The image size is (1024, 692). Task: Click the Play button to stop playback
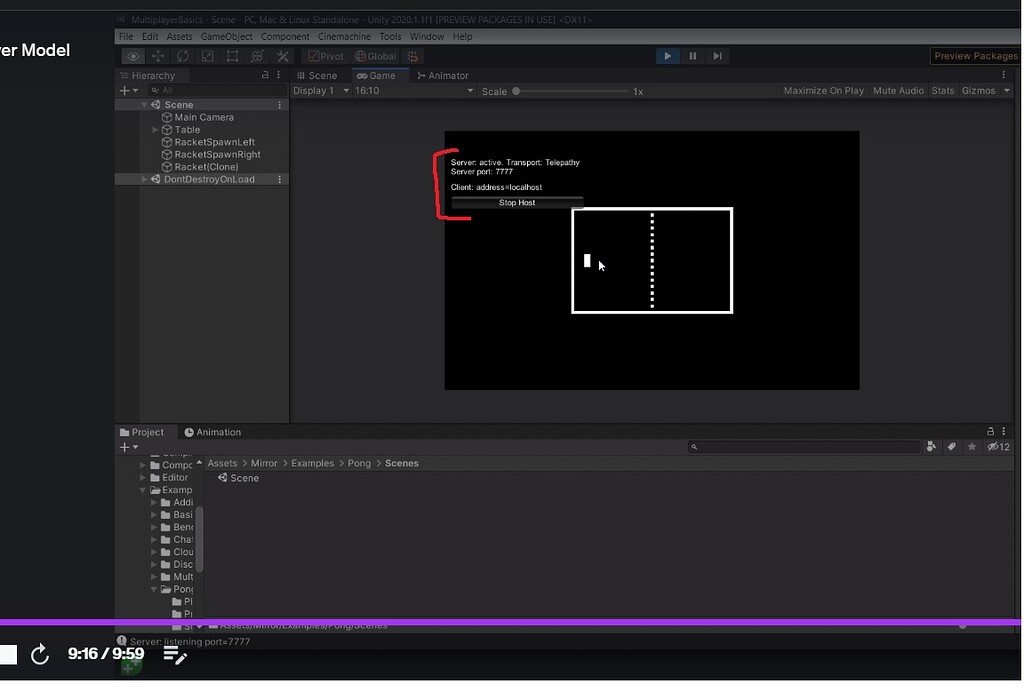667,55
